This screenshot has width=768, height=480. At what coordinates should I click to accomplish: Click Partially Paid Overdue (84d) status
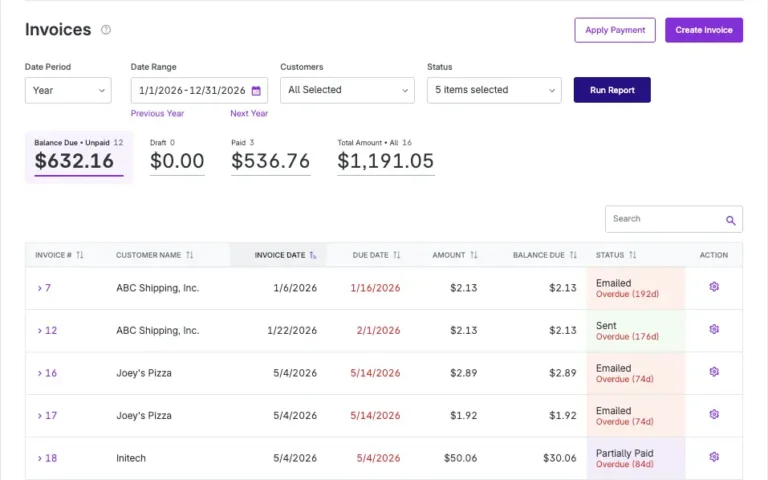point(636,458)
